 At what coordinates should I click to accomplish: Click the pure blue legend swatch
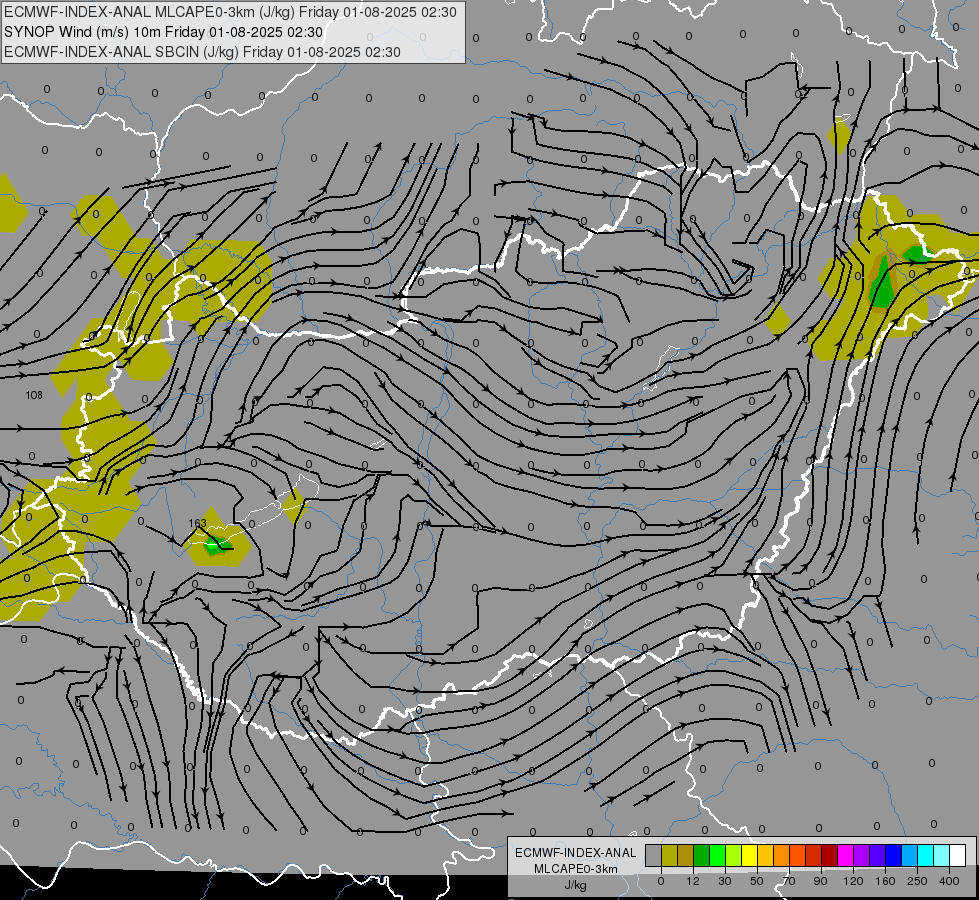coord(894,855)
